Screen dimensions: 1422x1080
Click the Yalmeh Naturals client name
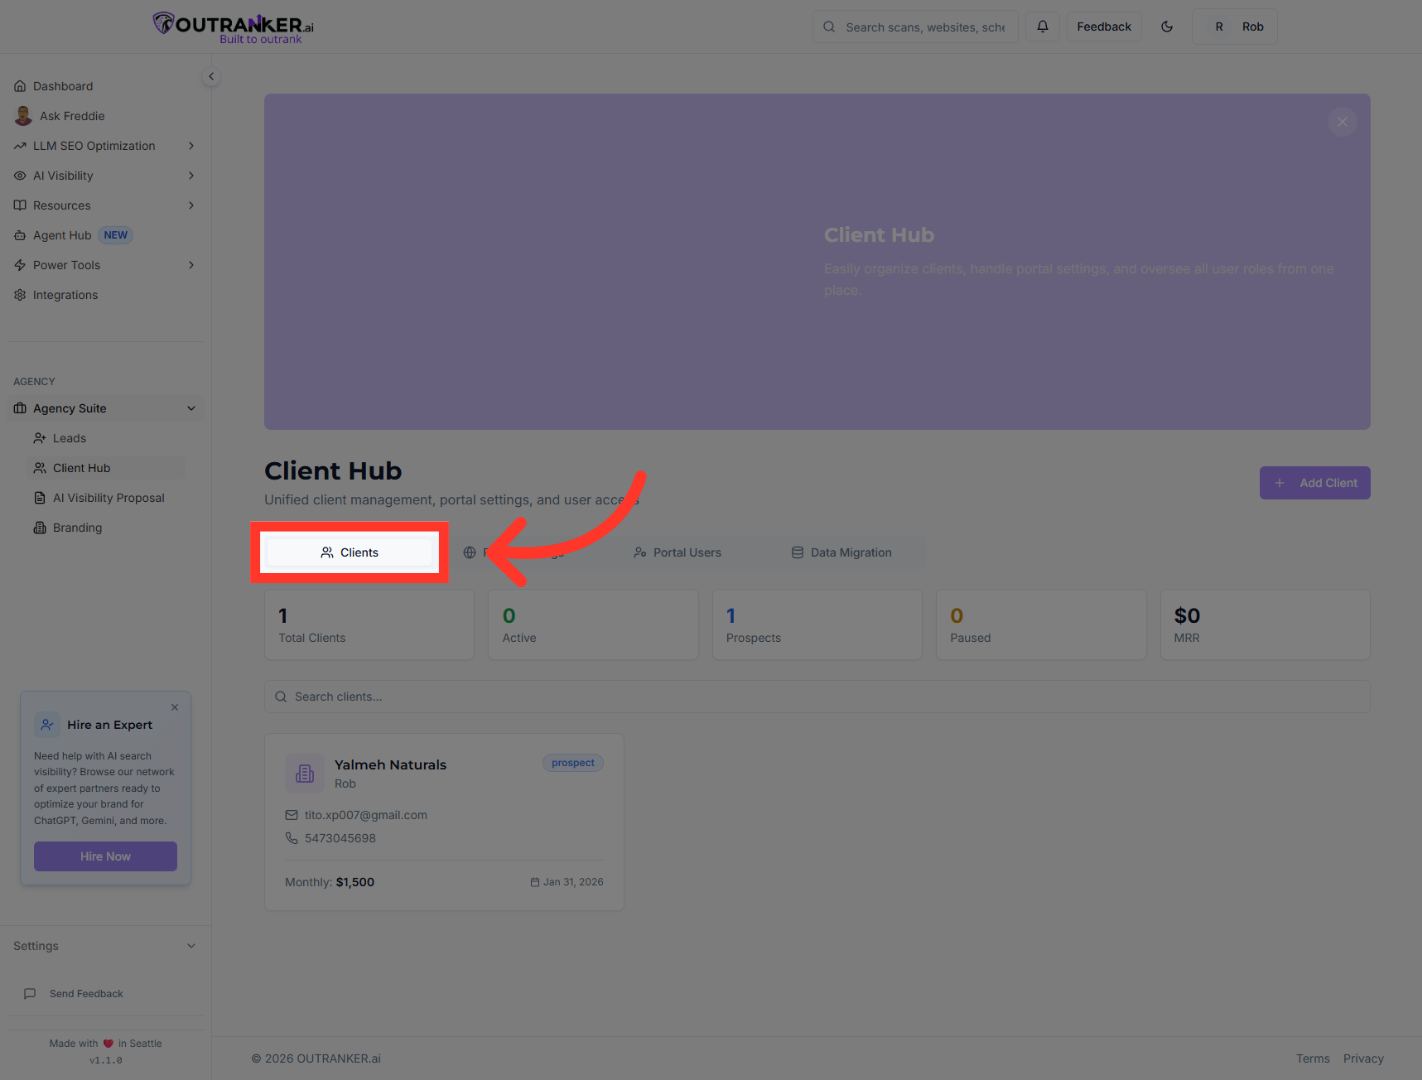pyautogui.click(x=391, y=765)
